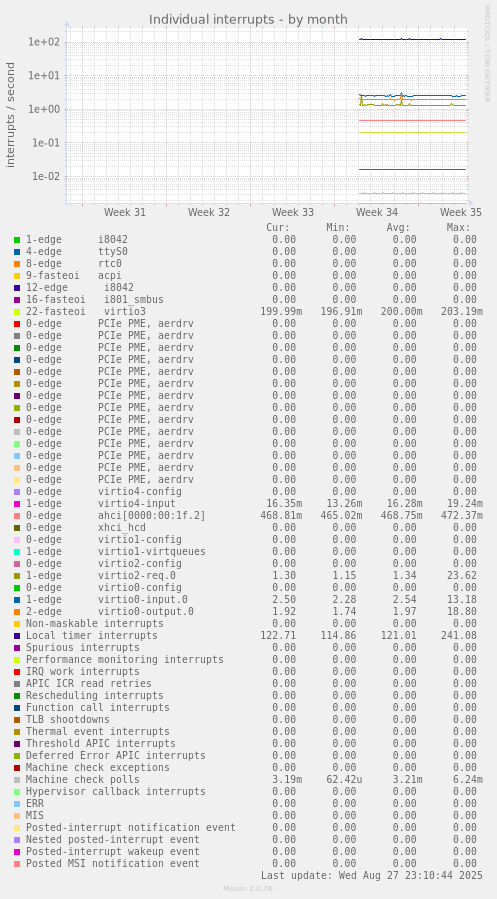Click the Week 31 axis label
The height and width of the screenshot is (899, 497).
pos(125,212)
